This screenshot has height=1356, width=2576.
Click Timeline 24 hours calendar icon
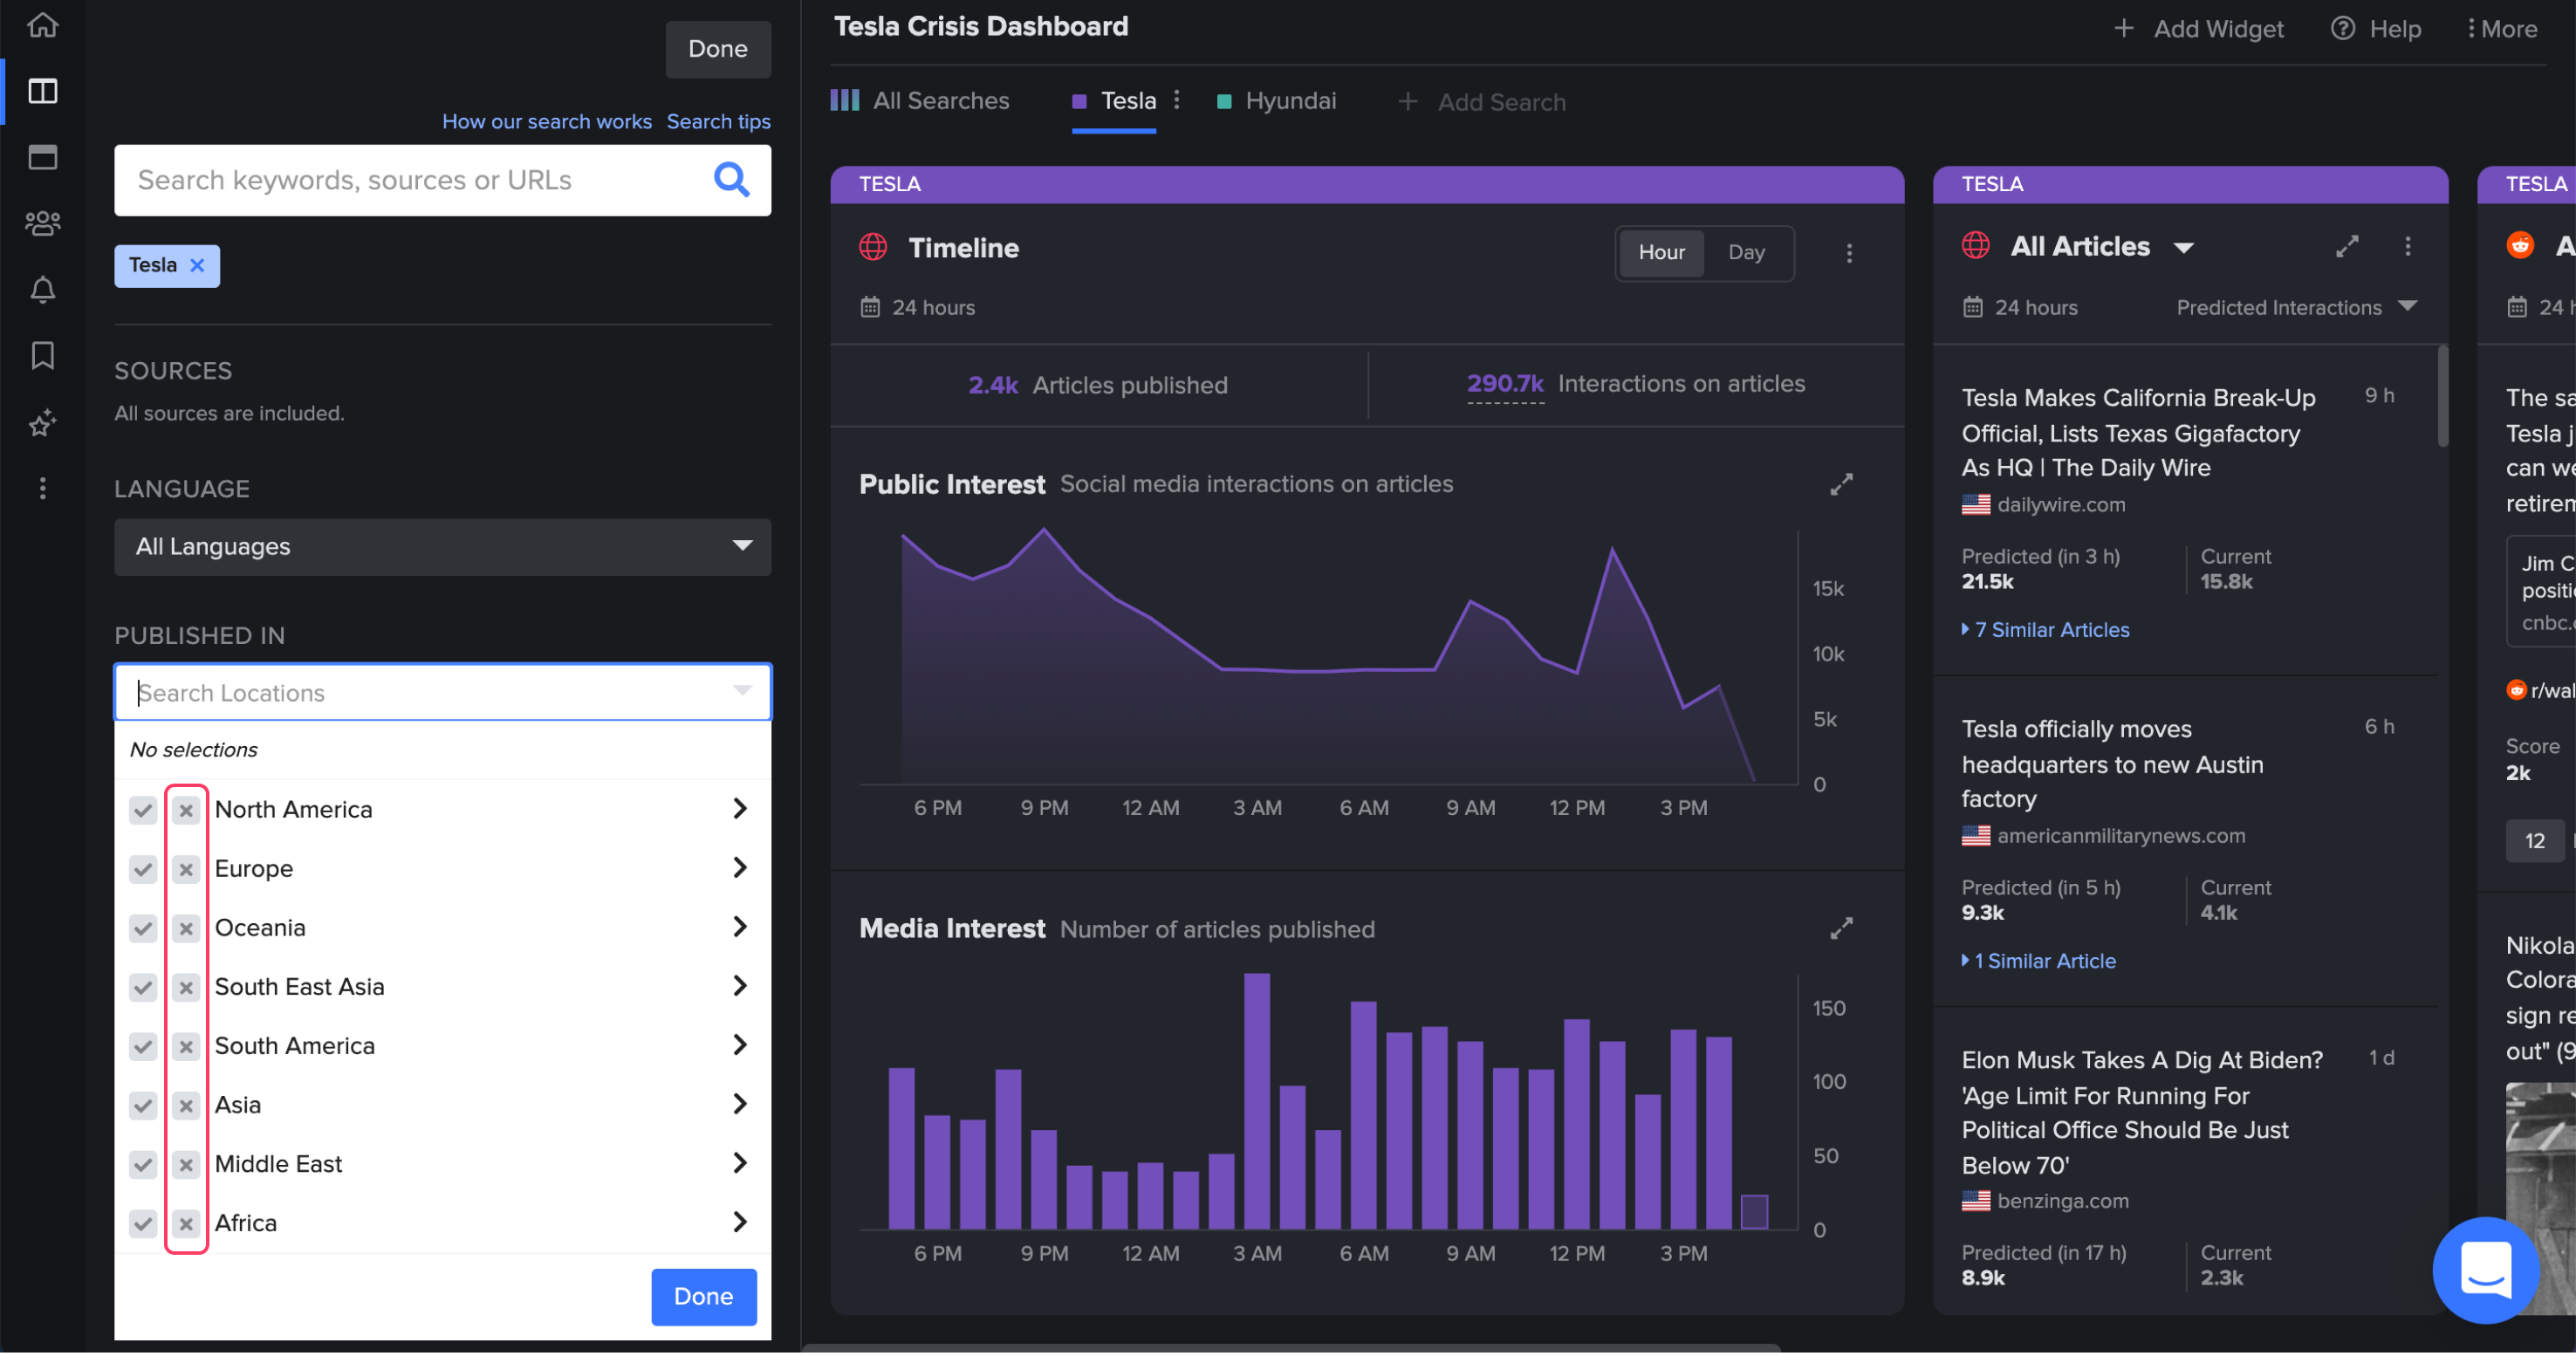click(870, 308)
